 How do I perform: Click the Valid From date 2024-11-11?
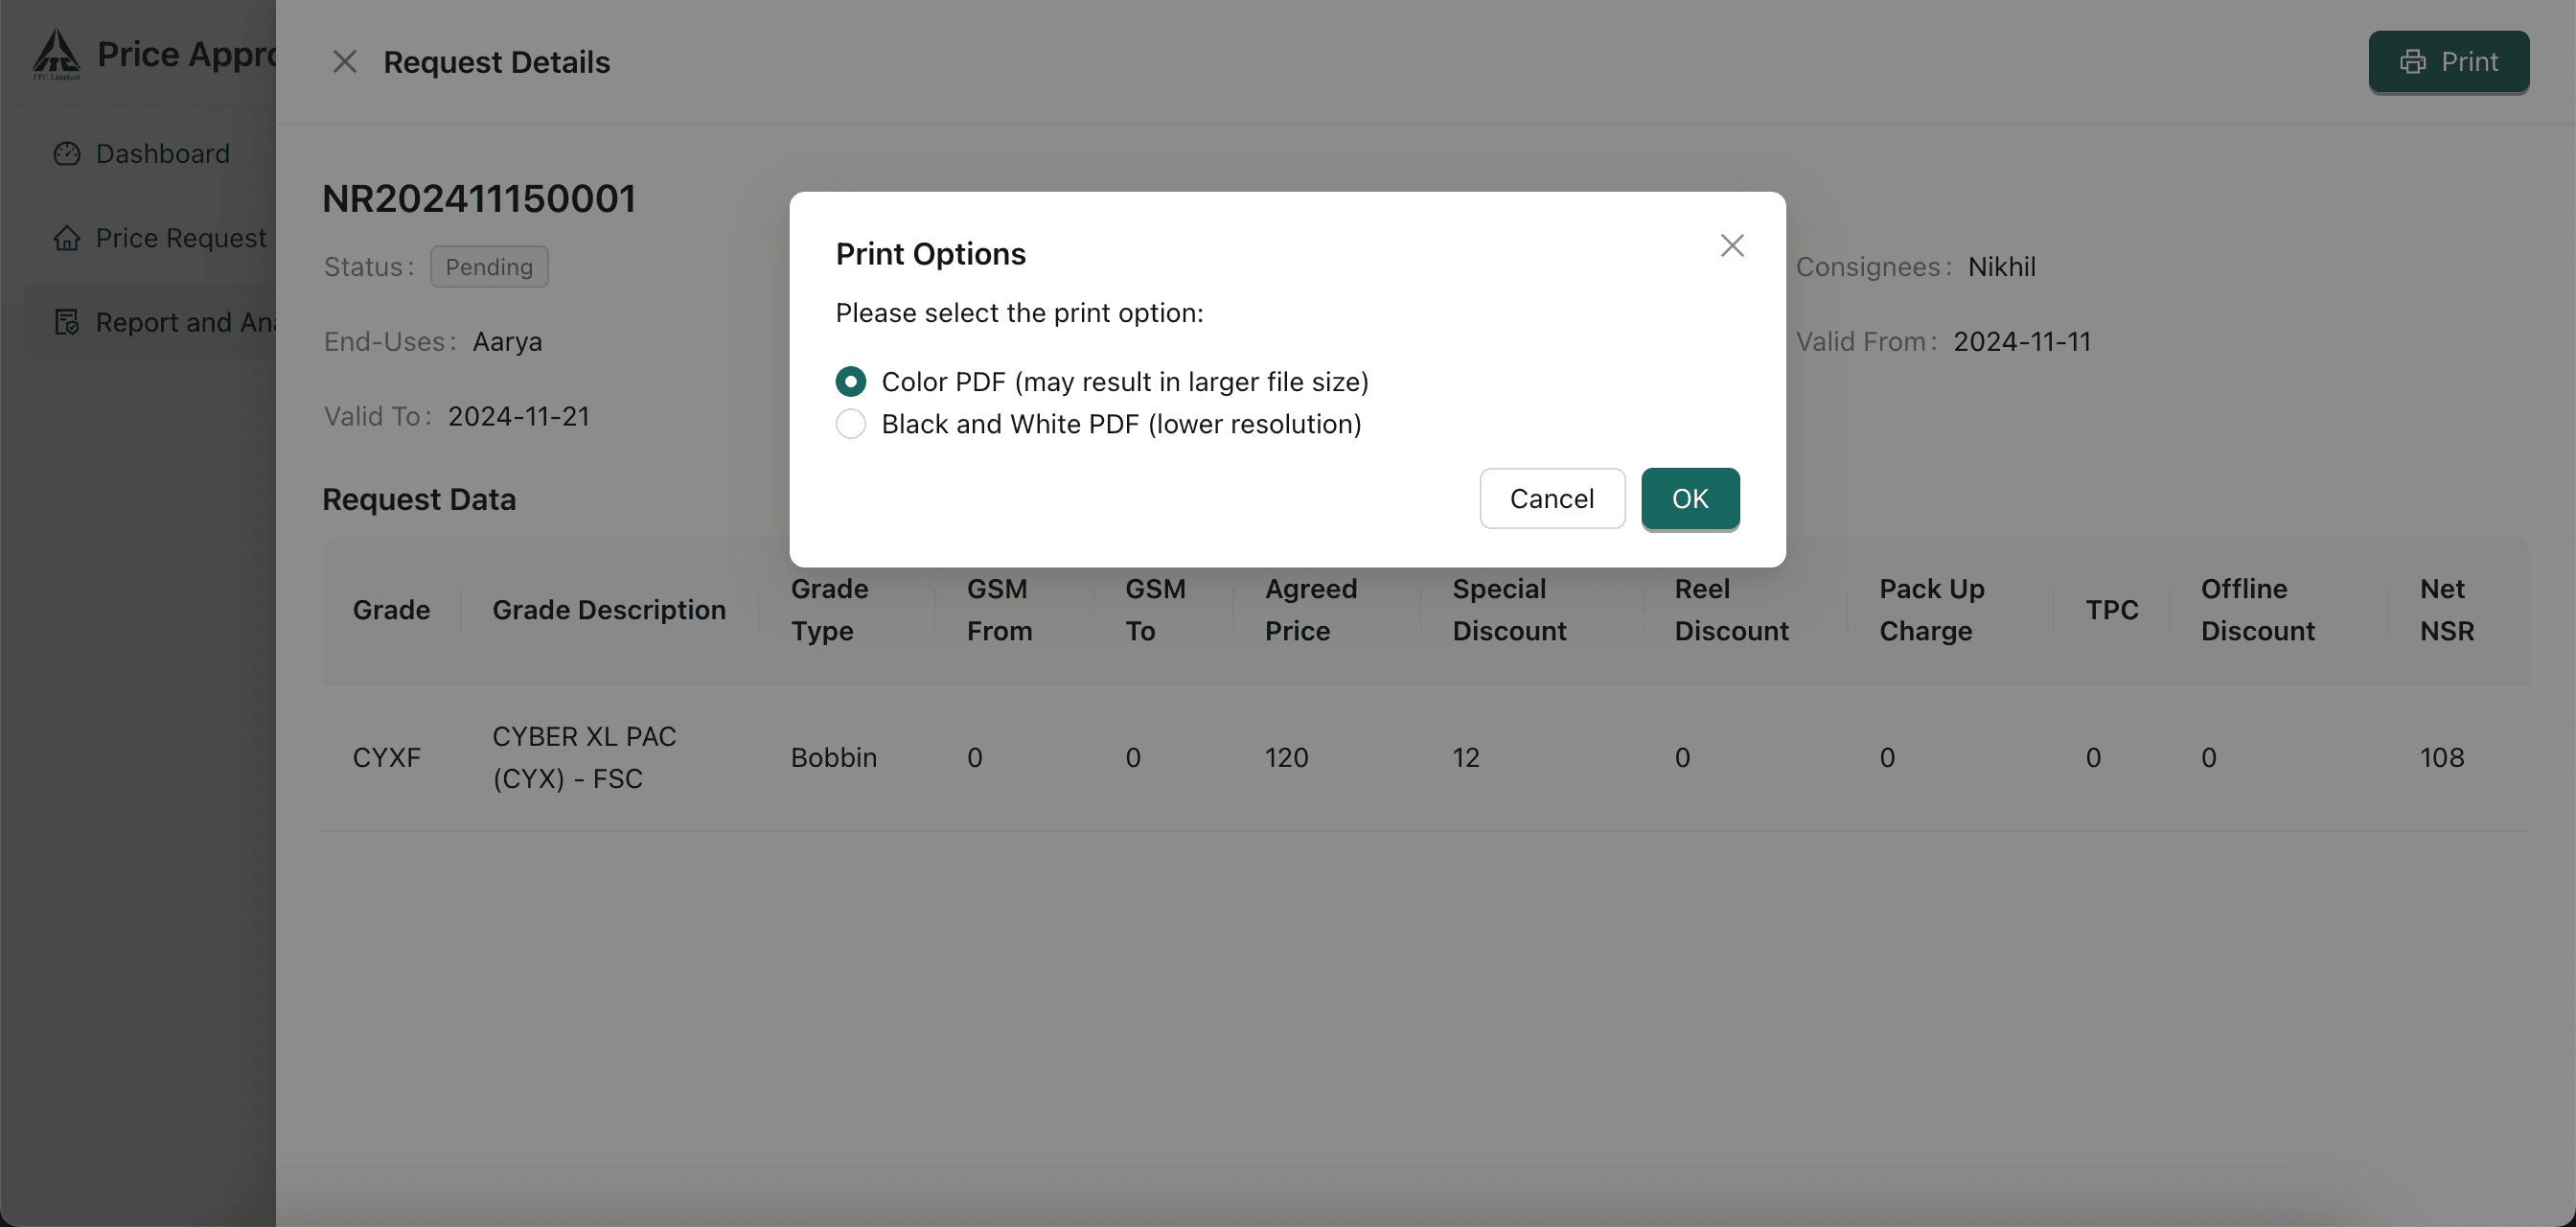click(x=2022, y=341)
